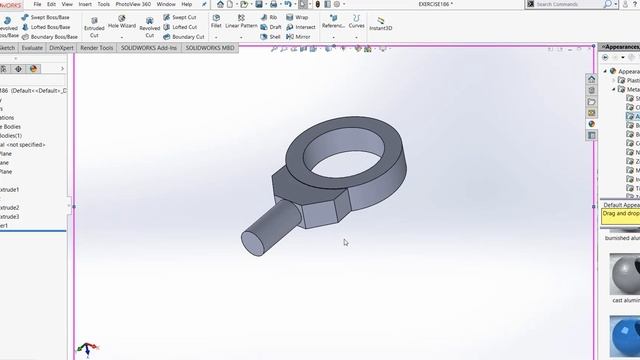This screenshot has width=640, height=360.
Task: Select the Mirror tool
Action: [x=298, y=37]
